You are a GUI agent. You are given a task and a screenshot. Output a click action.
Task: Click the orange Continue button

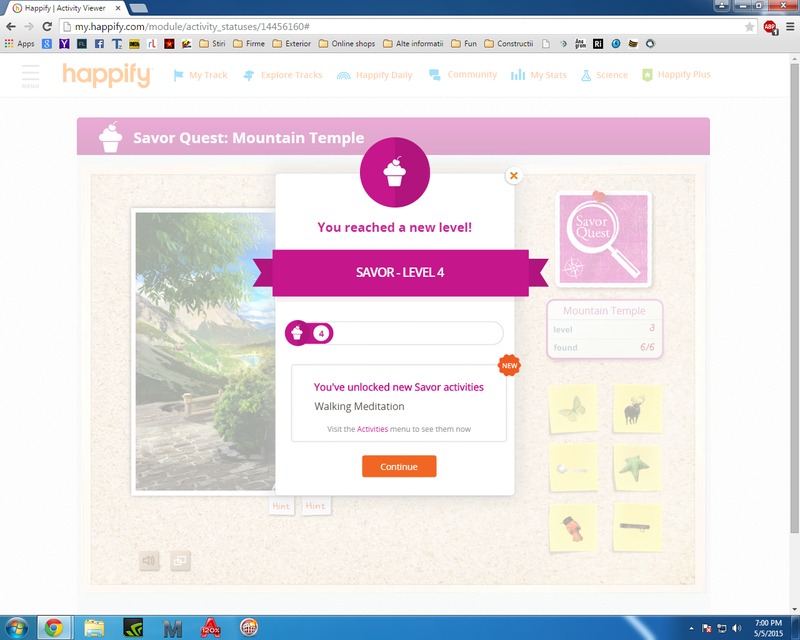pyautogui.click(x=399, y=466)
